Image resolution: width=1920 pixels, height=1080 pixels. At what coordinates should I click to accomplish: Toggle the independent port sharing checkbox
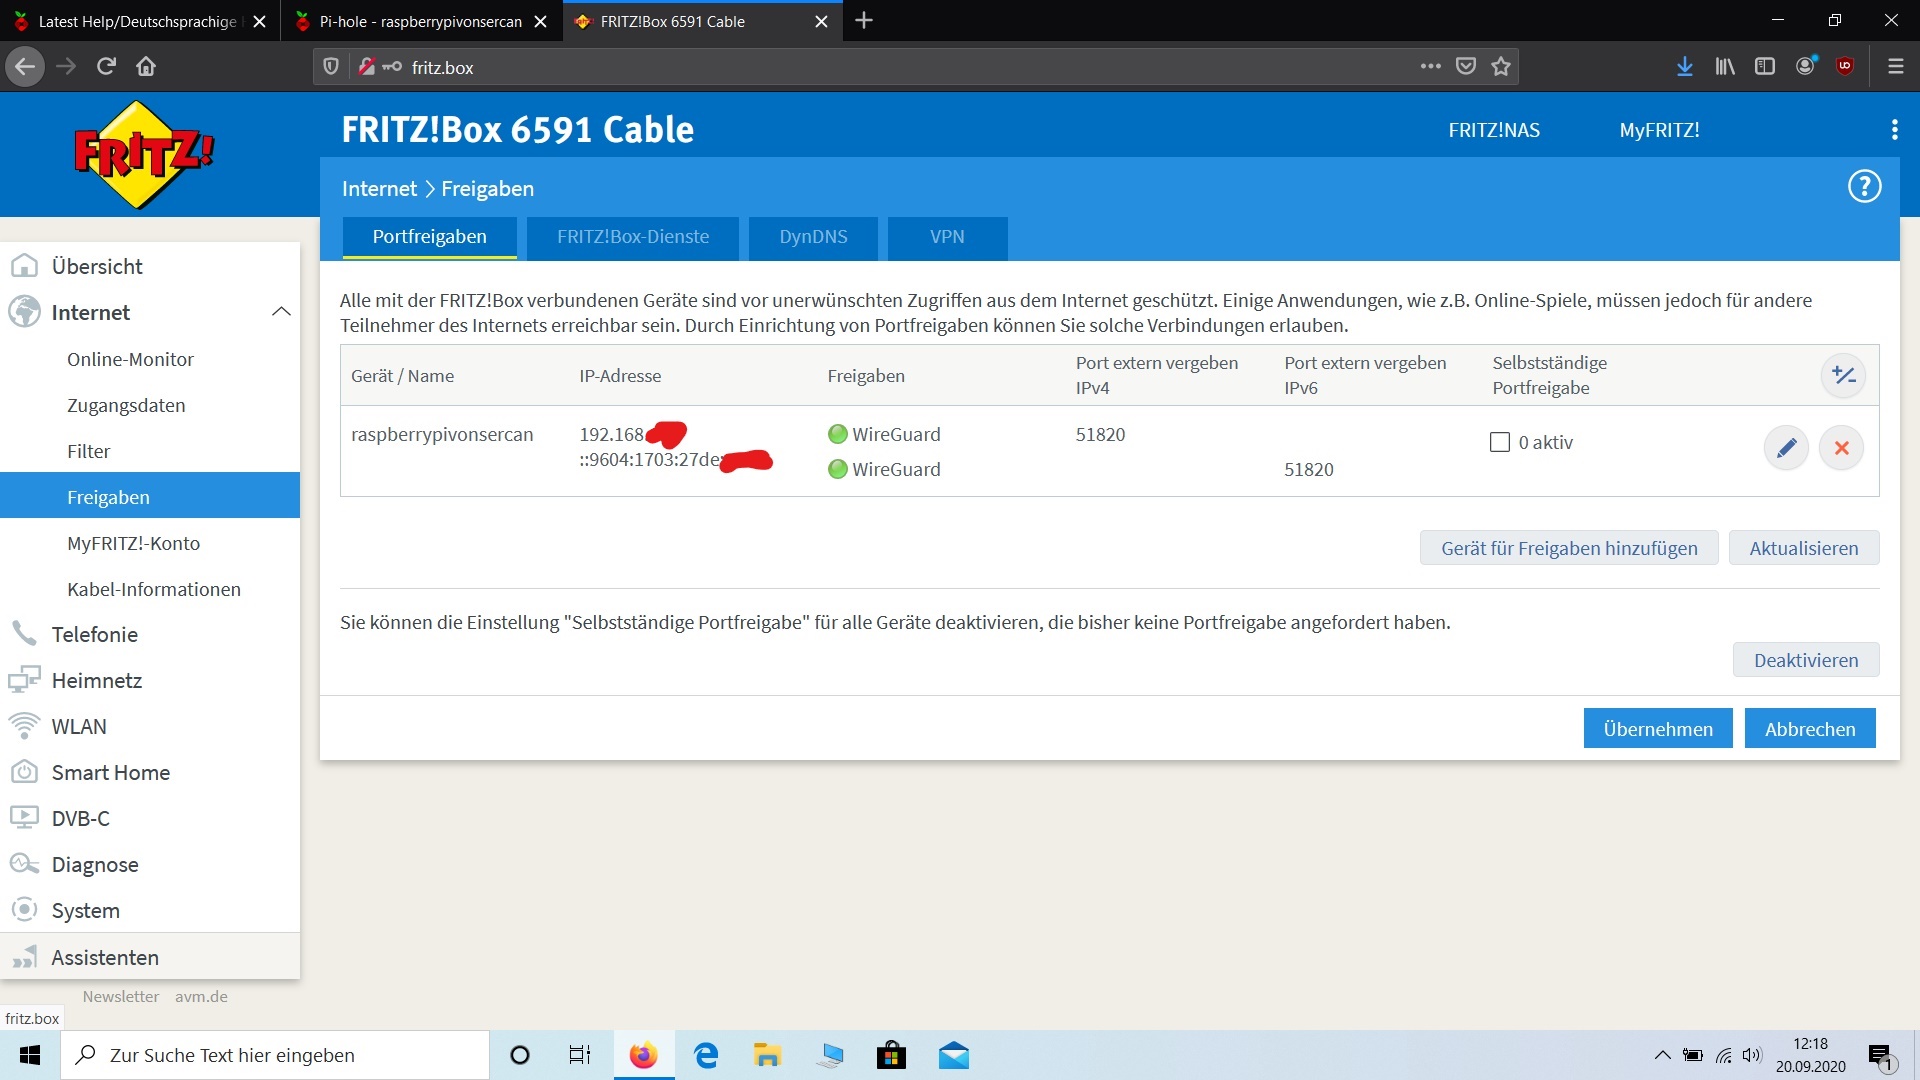click(x=1499, y=442)
